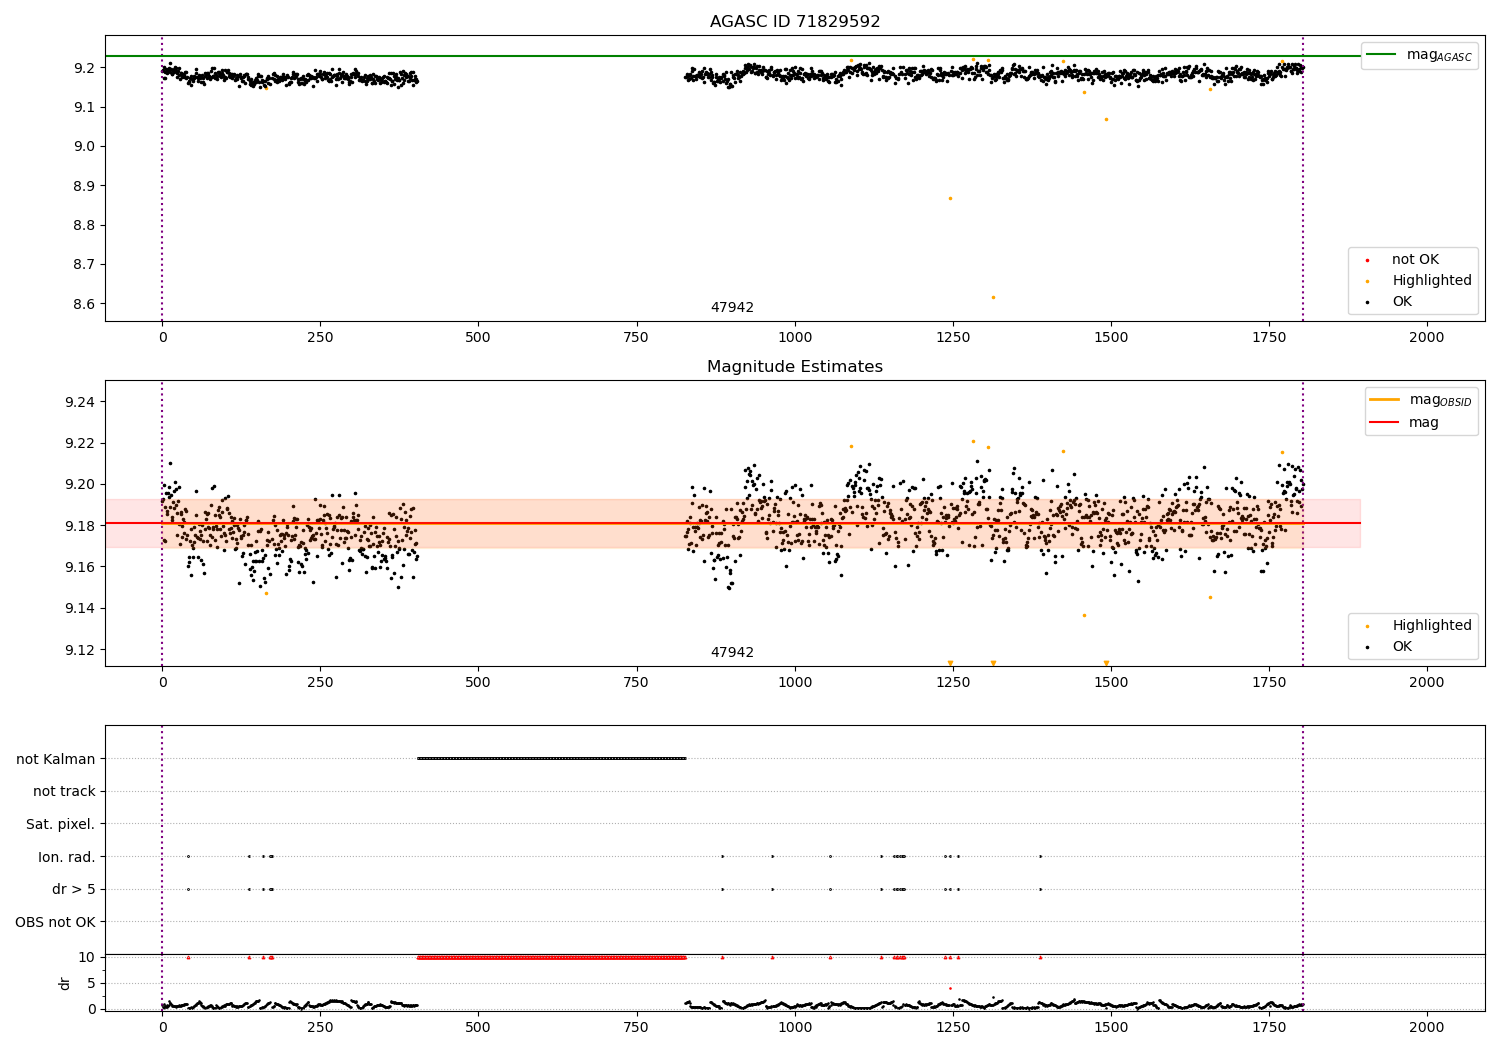
Task: Click the '8.6' y-axis tick label
Action: tap(83, 304)
